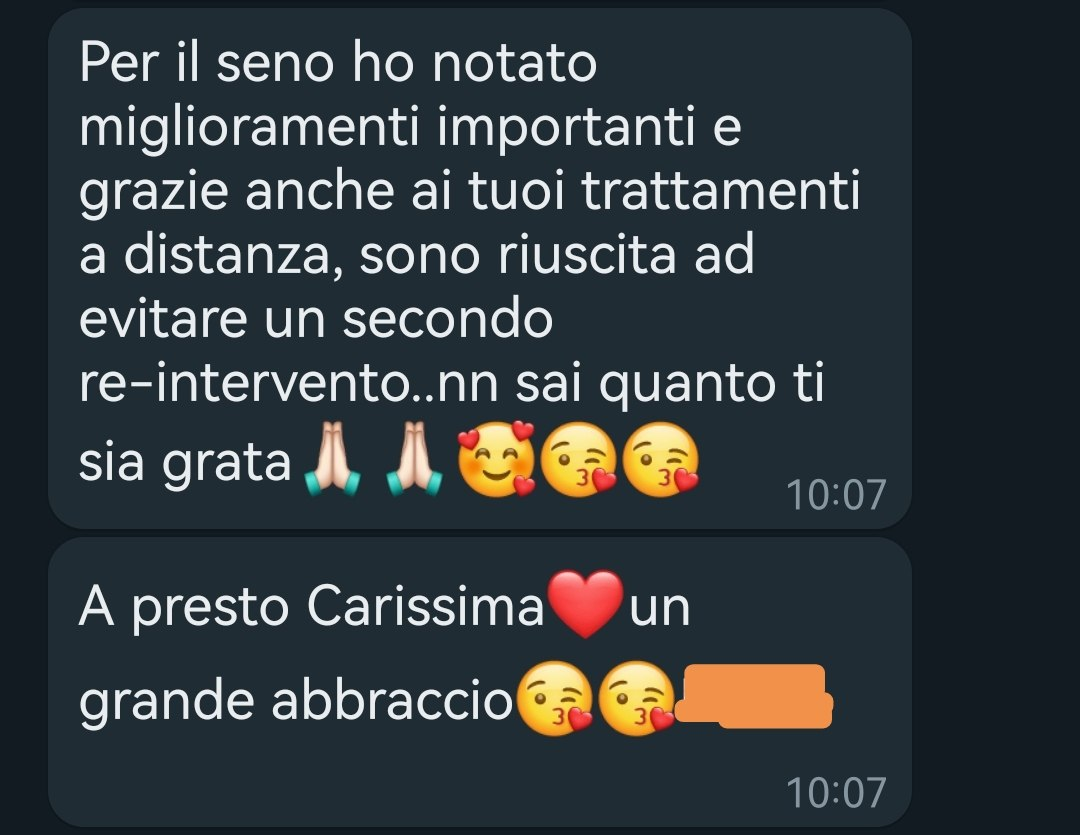Click the word miglioramenti
1080x835 pixels.
pyautogui.click(x=249, y=127)
